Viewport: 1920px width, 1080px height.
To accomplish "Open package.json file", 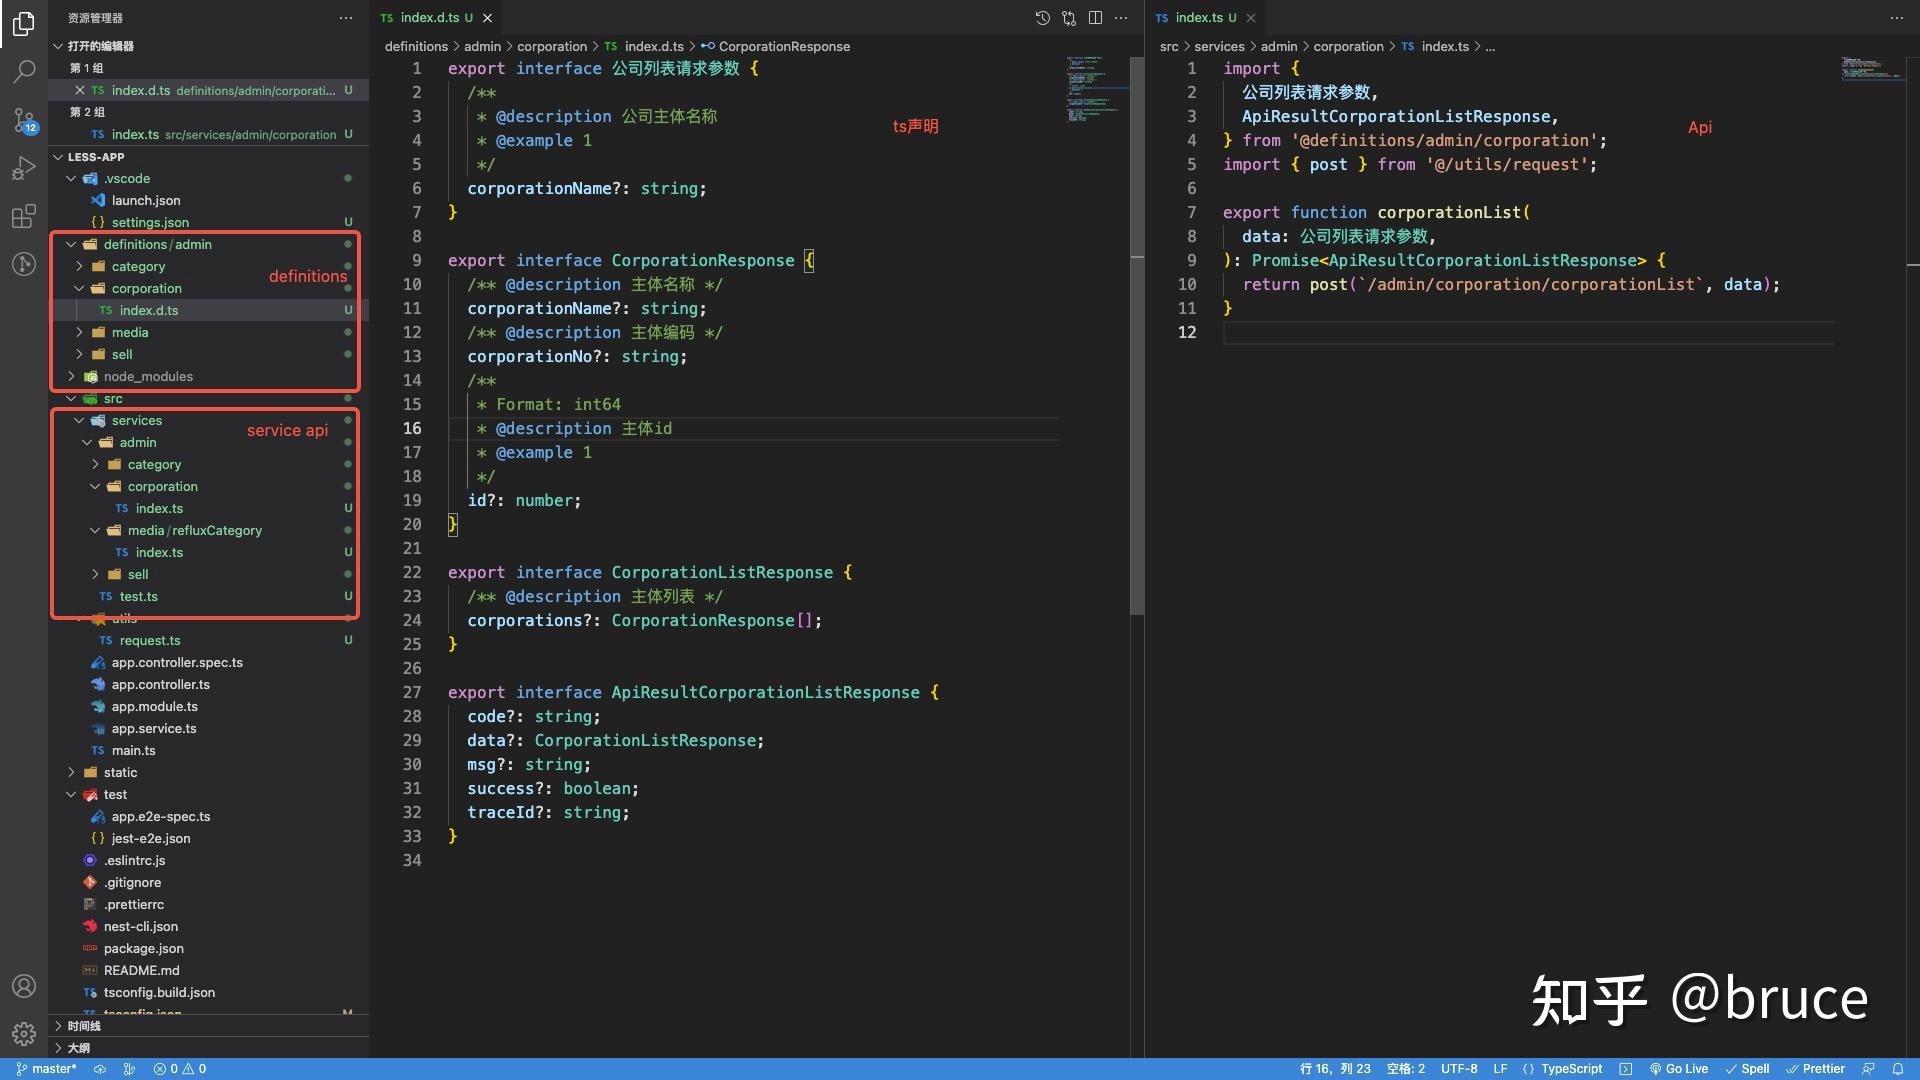I will coord(144,948).
